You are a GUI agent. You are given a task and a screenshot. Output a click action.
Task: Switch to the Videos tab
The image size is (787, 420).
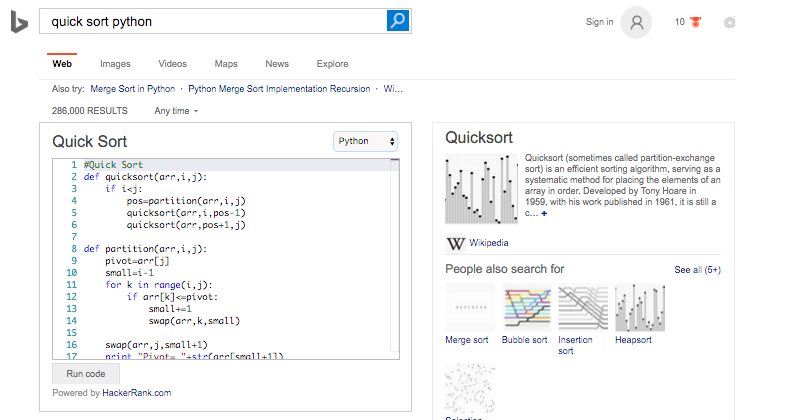click(172, 64)
